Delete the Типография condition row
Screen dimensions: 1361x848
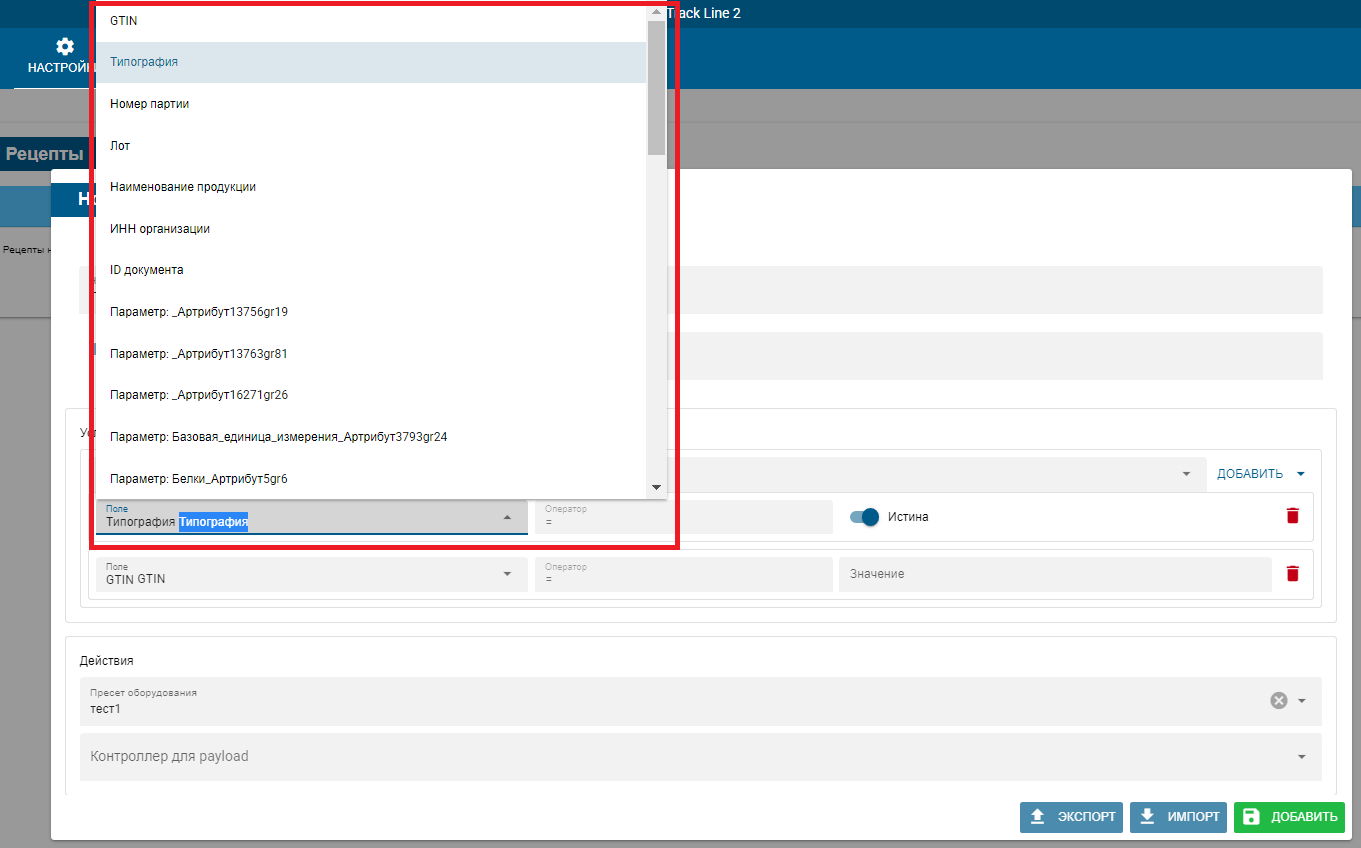[1292, 516]
